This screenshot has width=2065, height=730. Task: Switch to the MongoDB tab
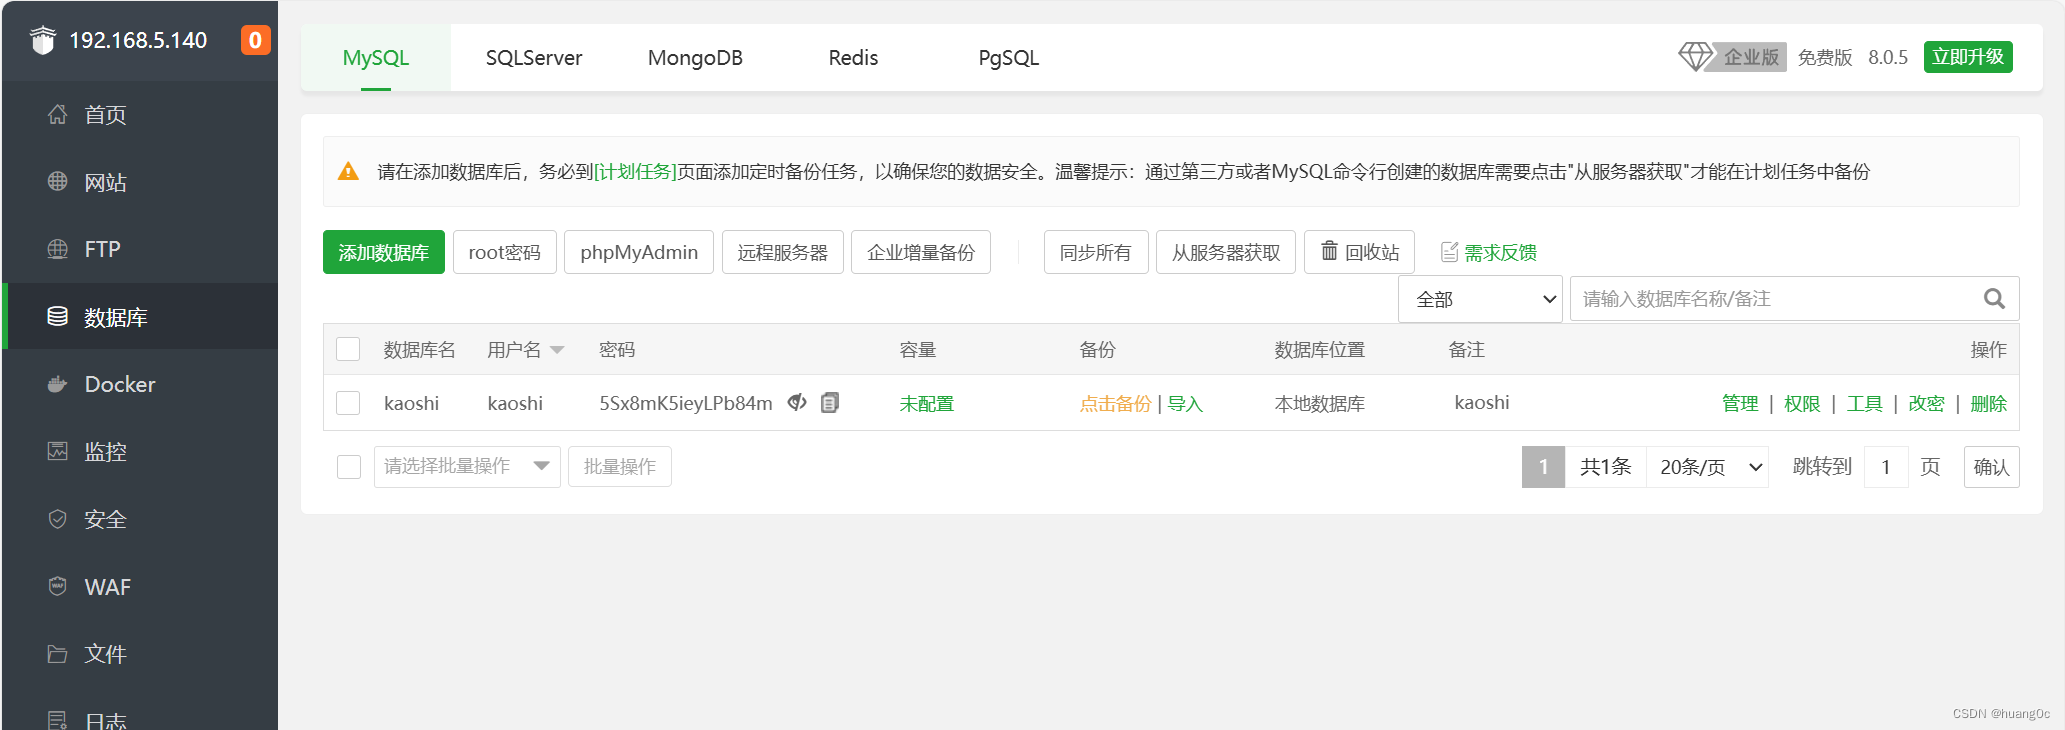pos(695,58)
